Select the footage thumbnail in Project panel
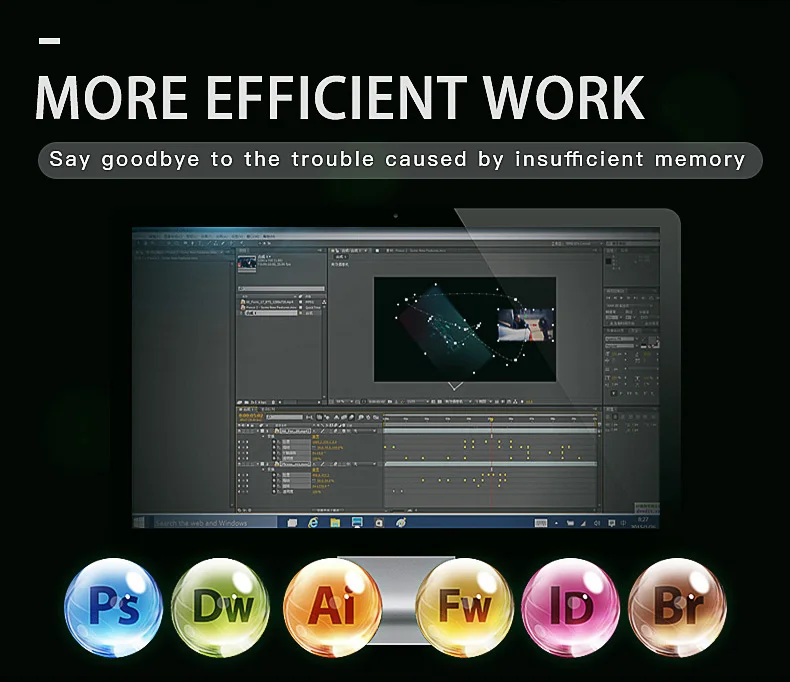 pyautogui.click(x=247, y=264)
